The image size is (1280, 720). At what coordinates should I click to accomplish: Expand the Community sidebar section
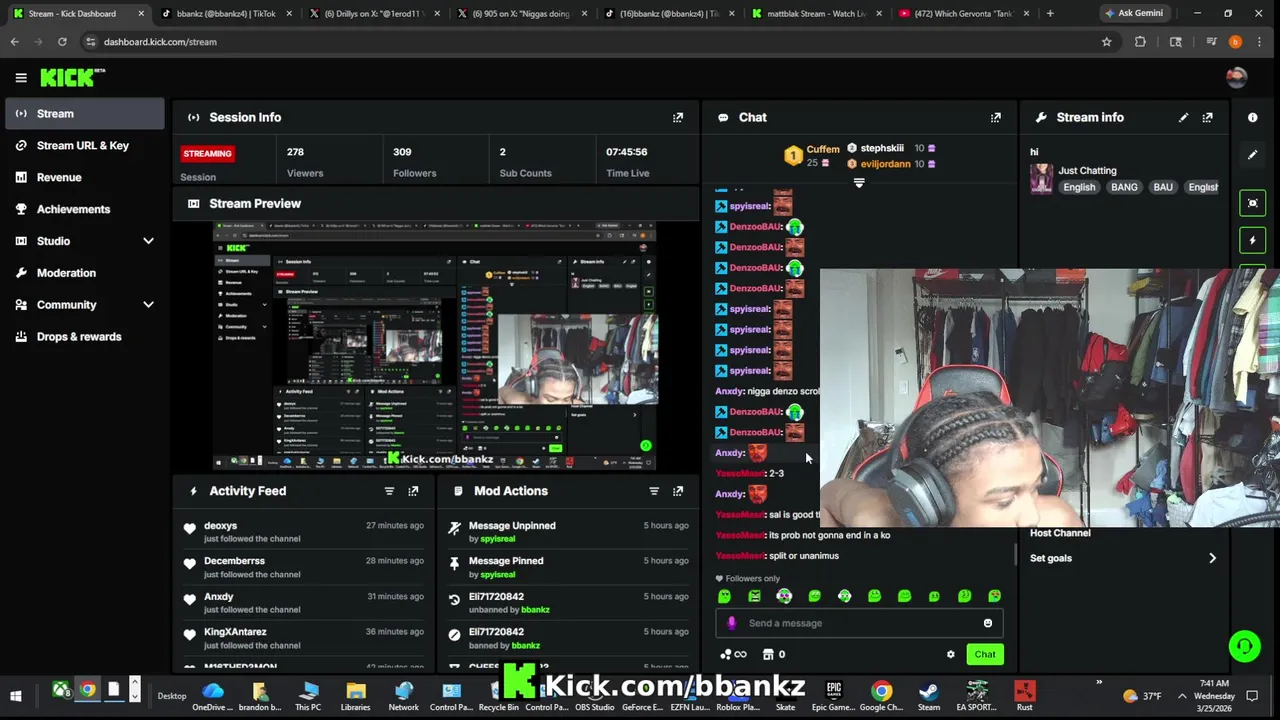[x=148, y=305]
